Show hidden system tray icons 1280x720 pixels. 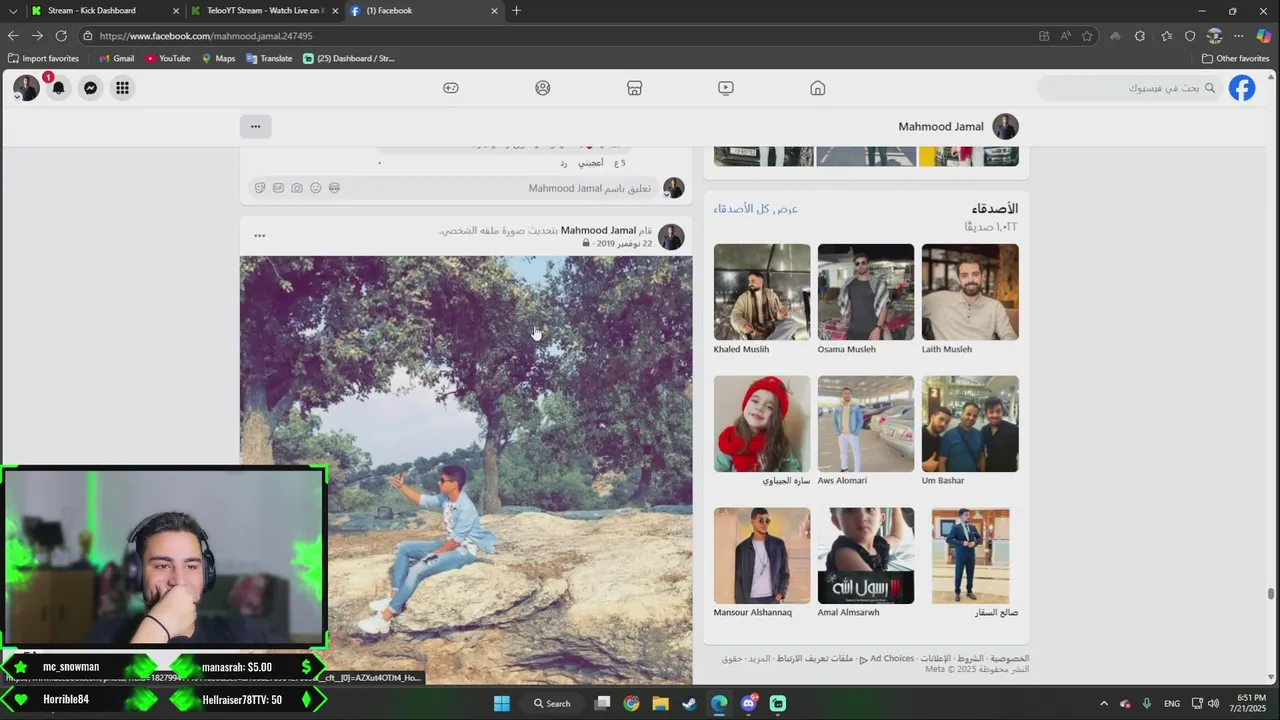click(x=1104, y=703)
